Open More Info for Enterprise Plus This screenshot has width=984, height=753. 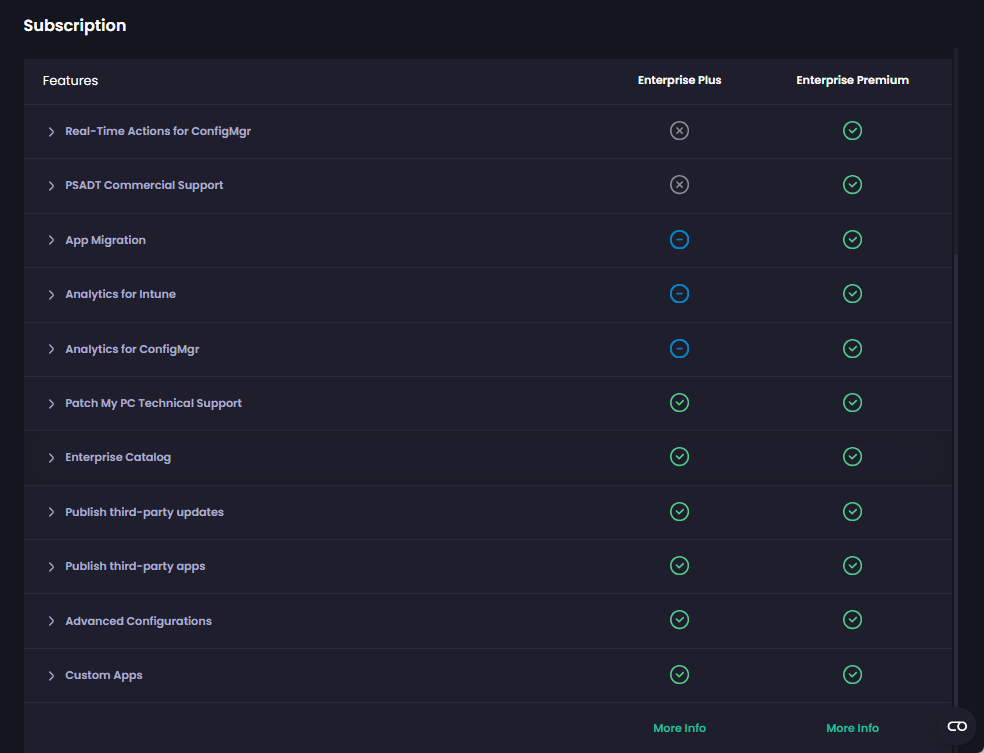(679, 728)
